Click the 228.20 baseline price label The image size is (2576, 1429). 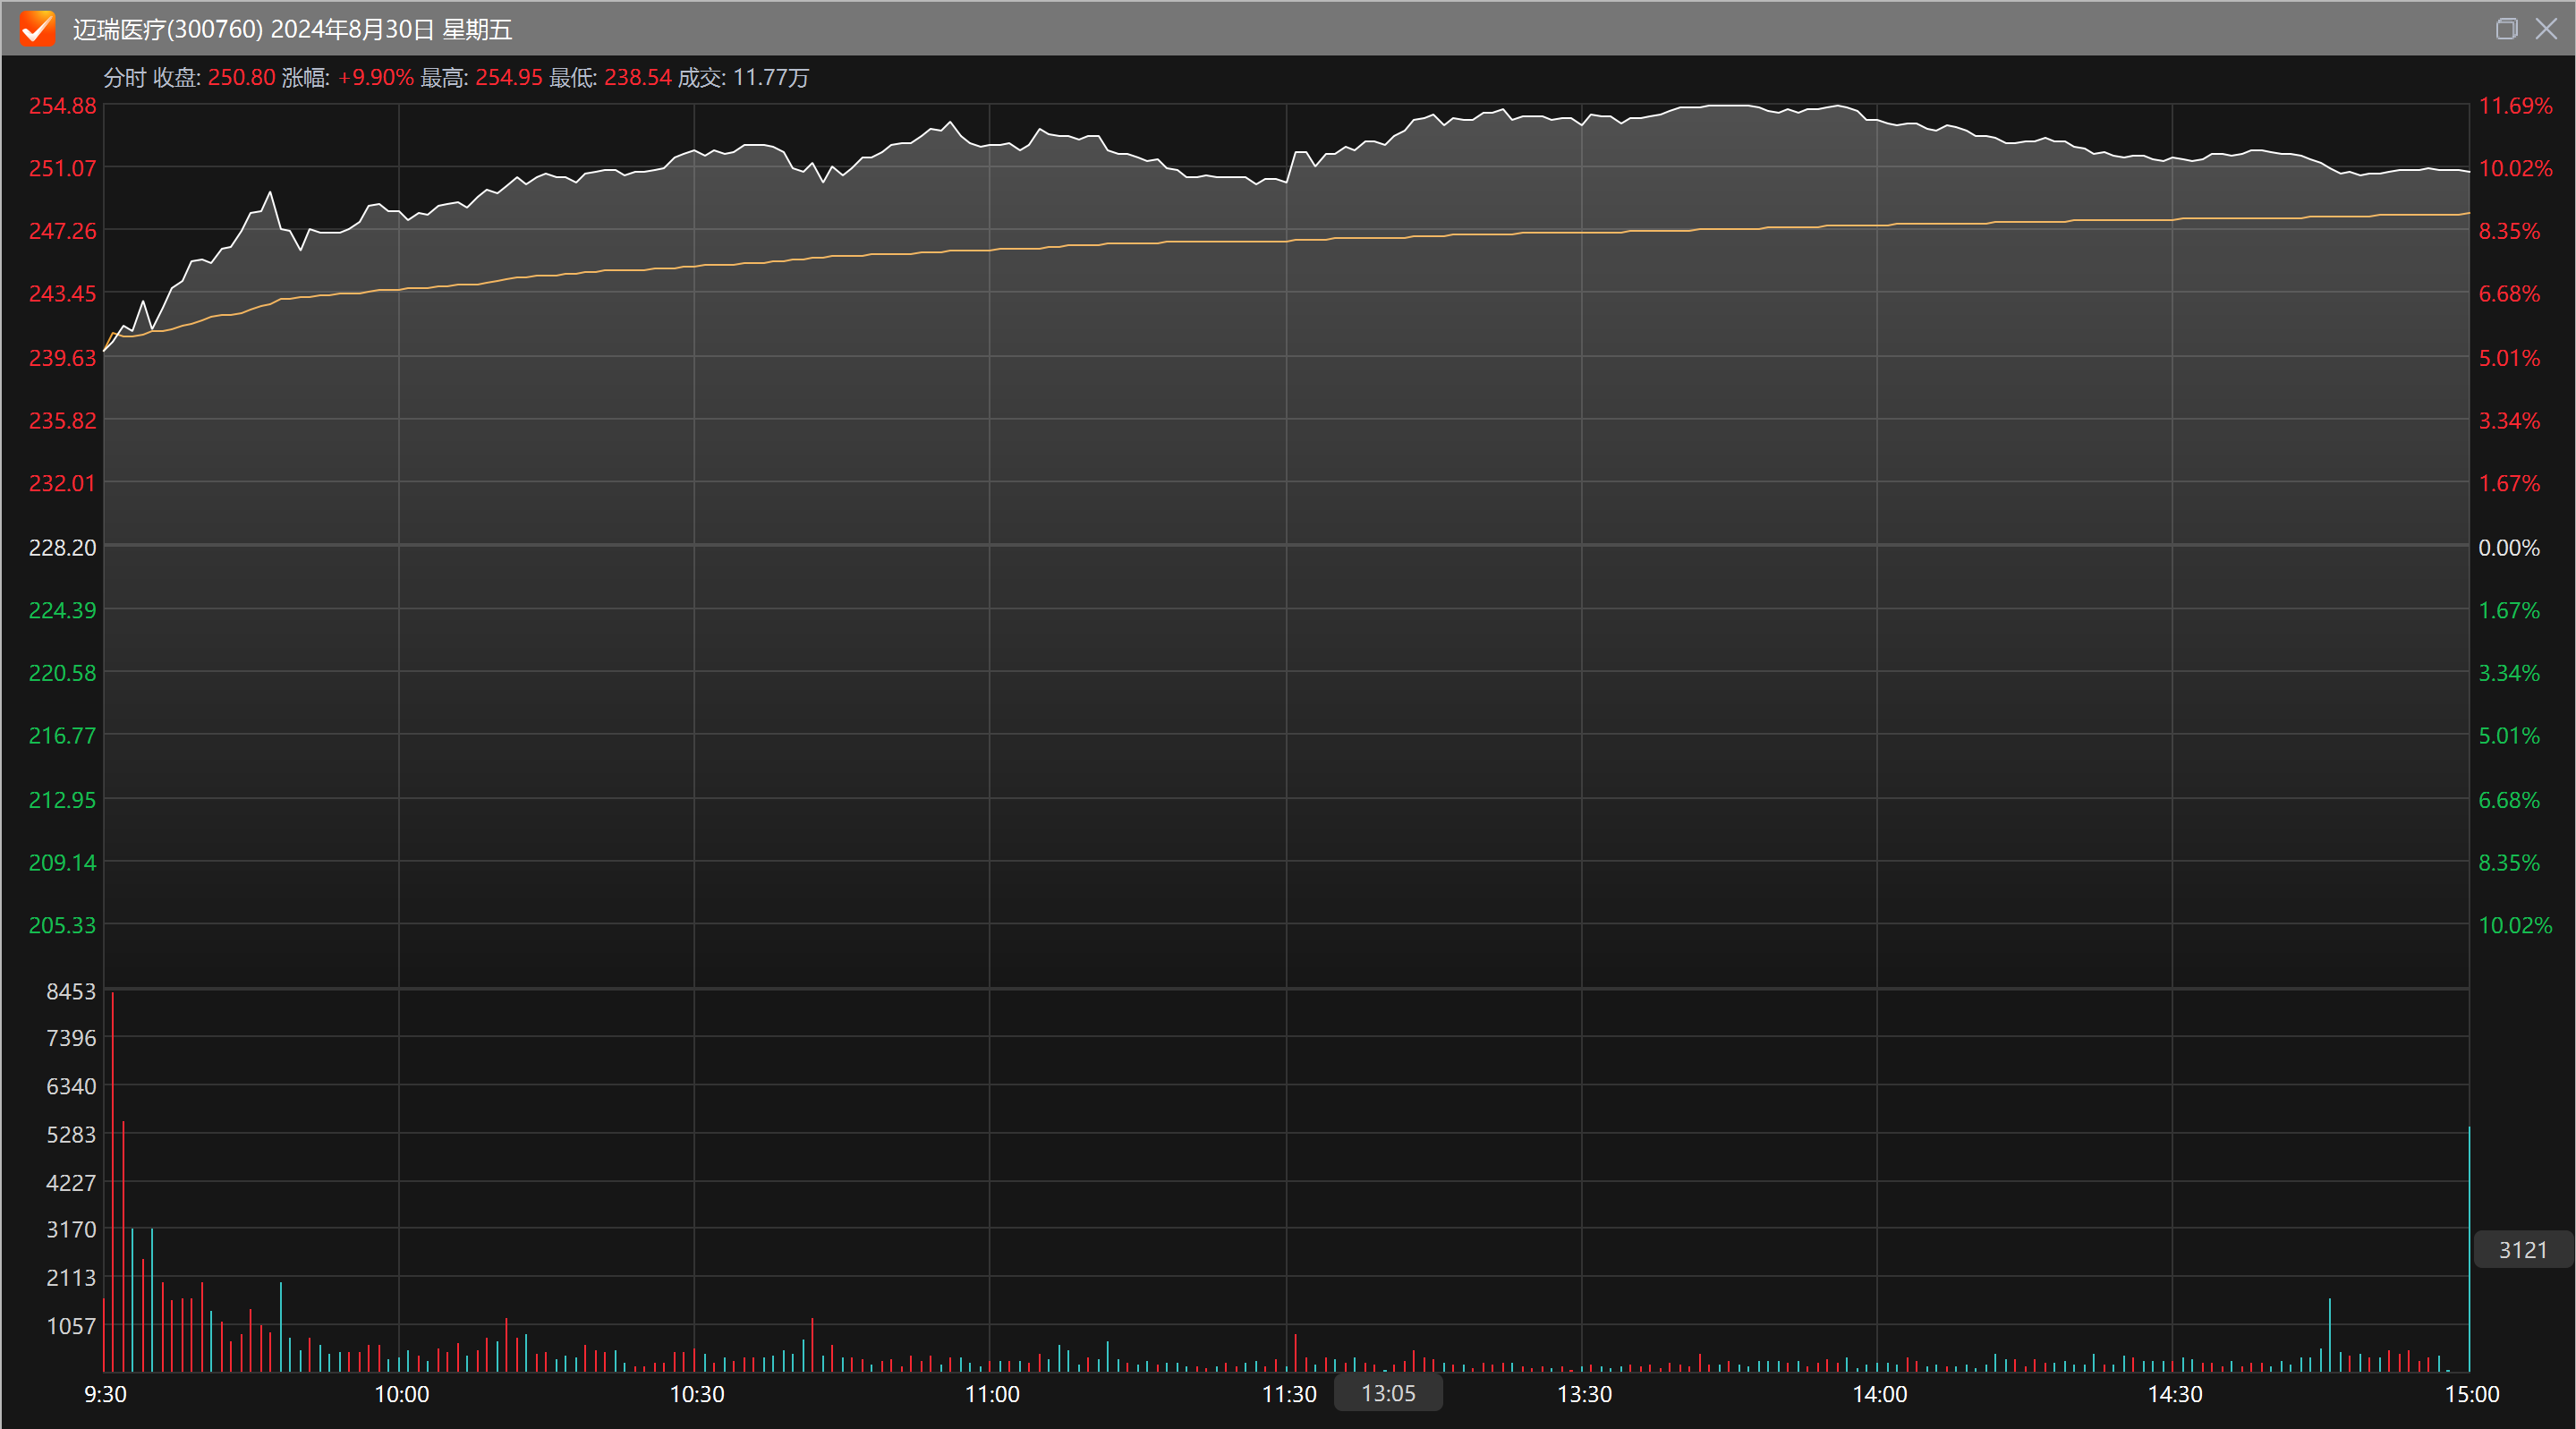click(62, 548)
